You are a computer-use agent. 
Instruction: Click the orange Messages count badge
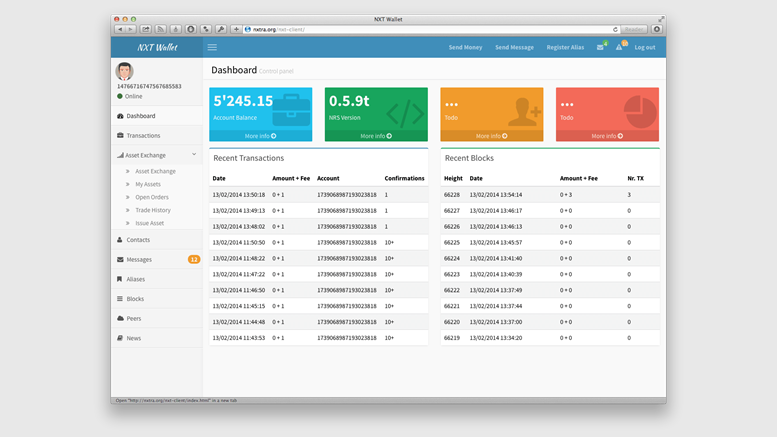[194, 260]
